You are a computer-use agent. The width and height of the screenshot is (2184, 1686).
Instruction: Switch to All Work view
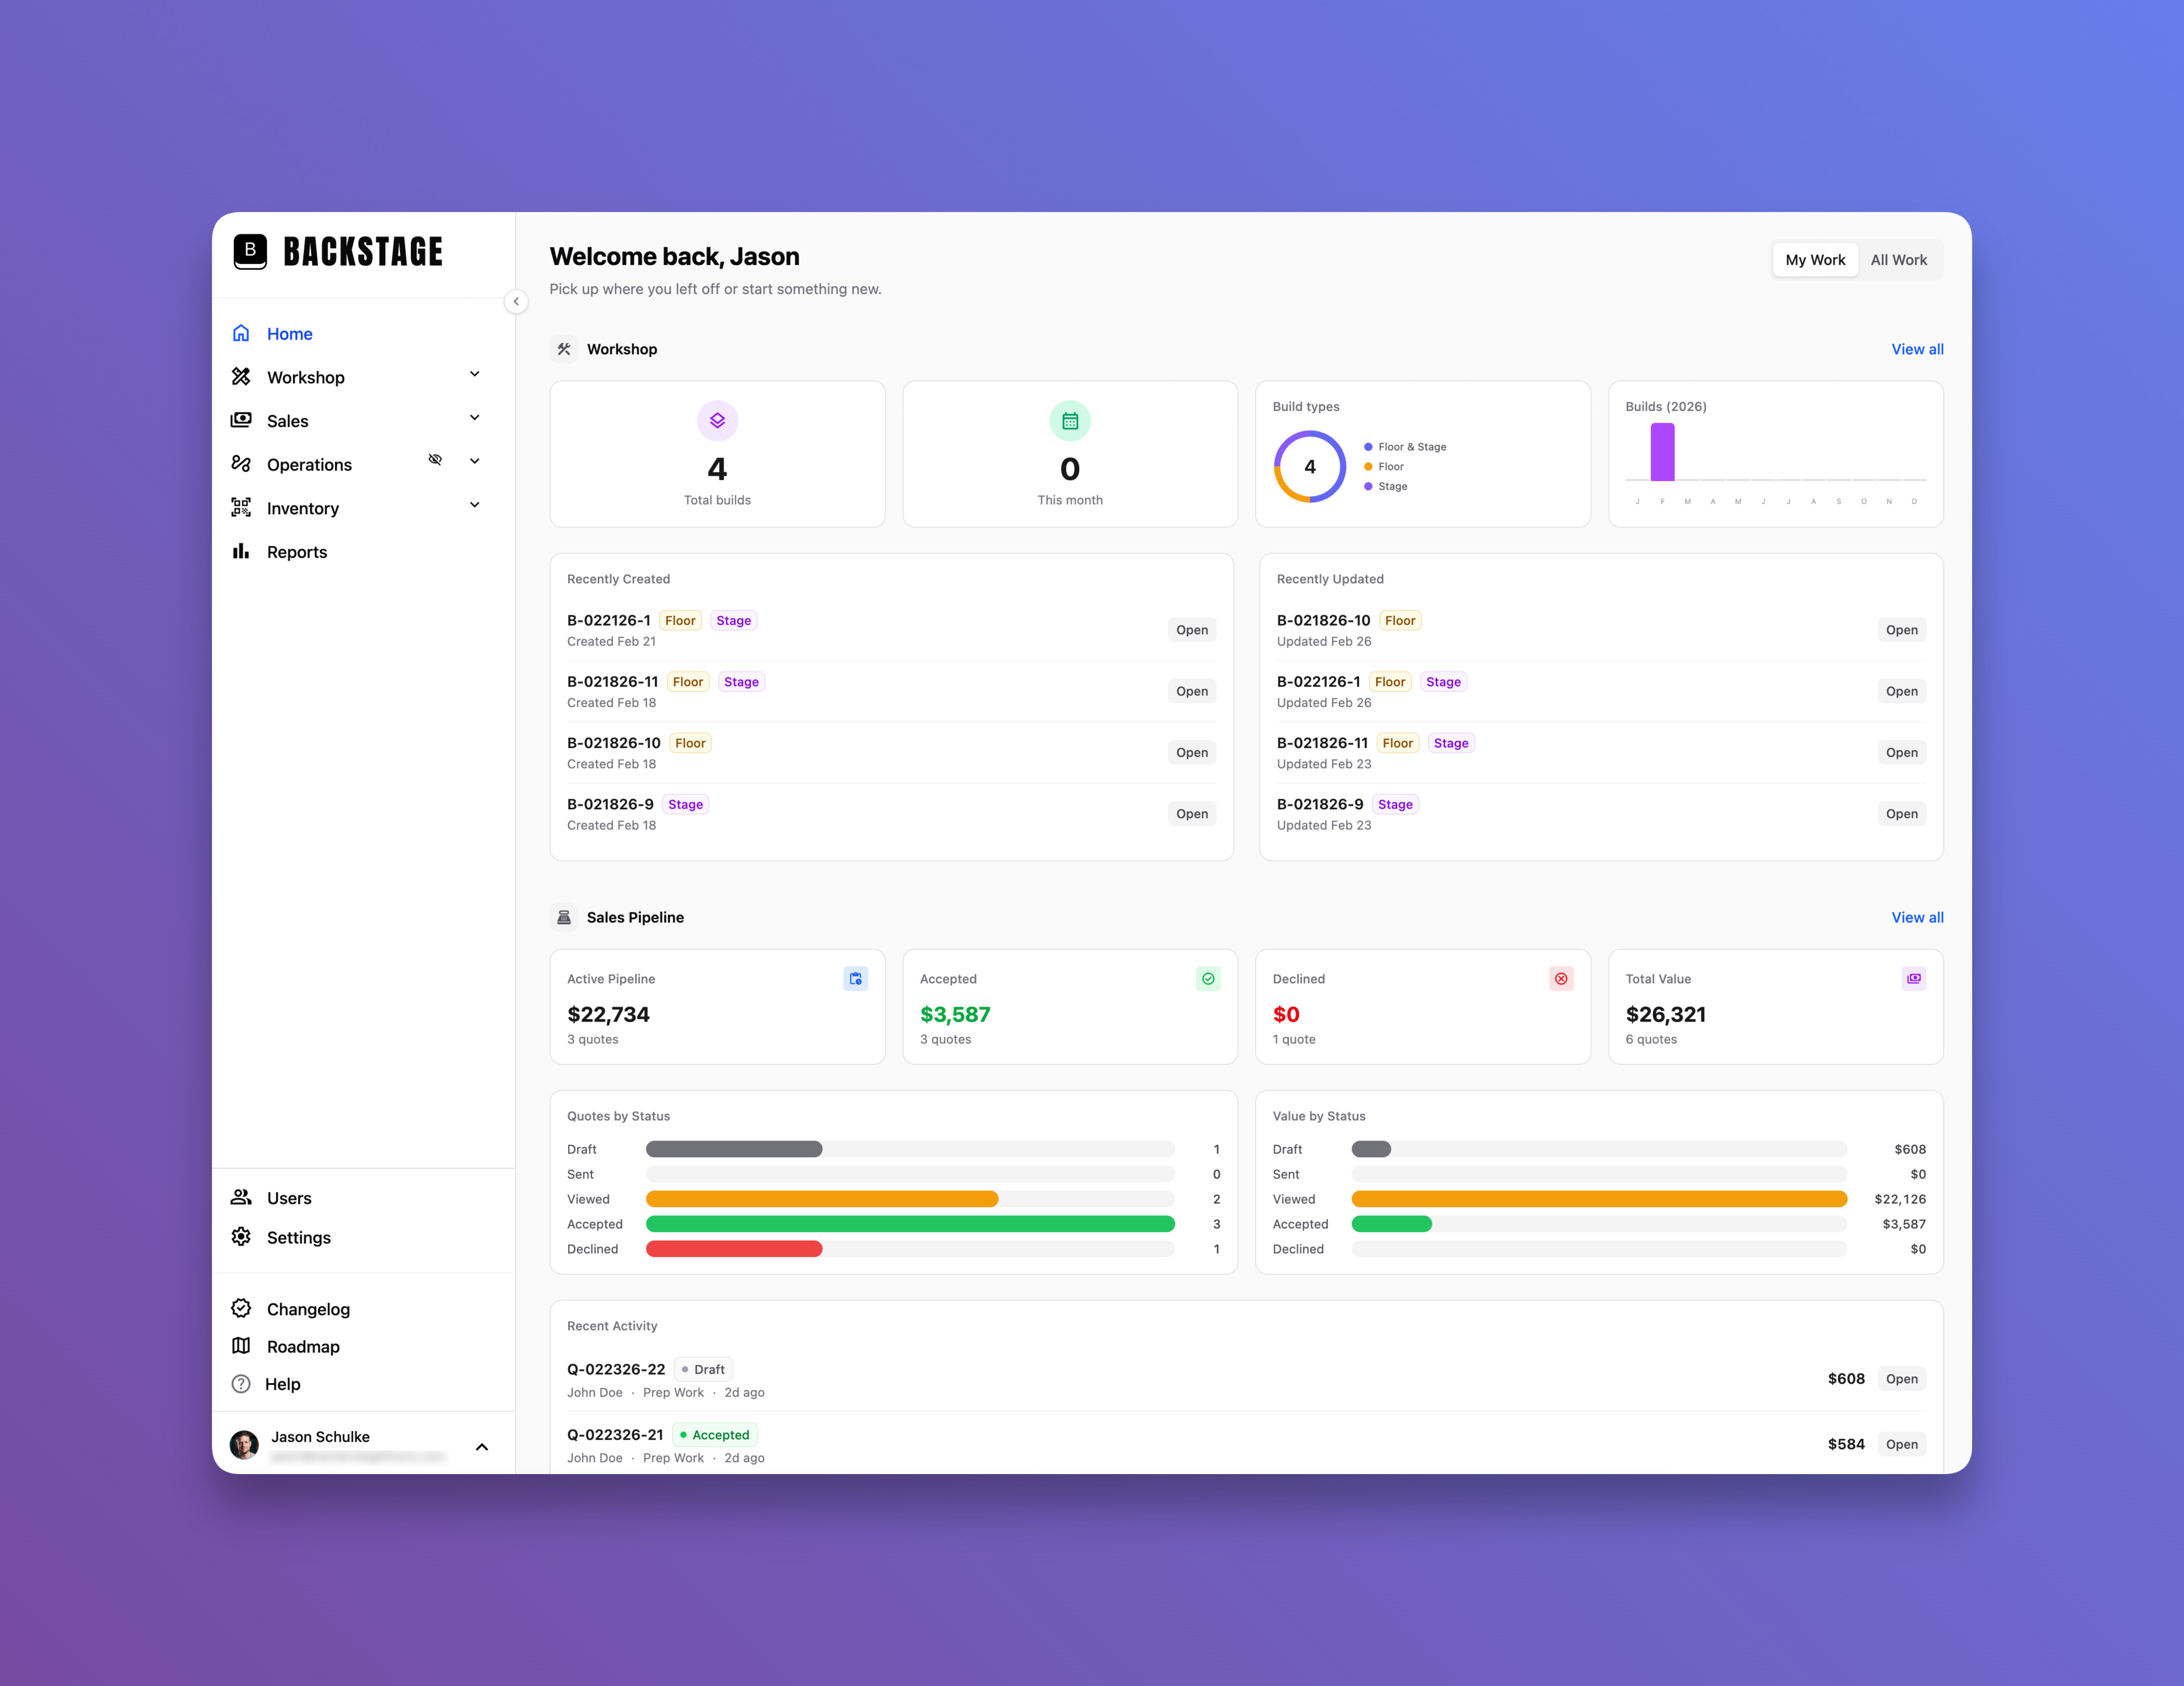pyautogui.click(x=1898, y=260)
